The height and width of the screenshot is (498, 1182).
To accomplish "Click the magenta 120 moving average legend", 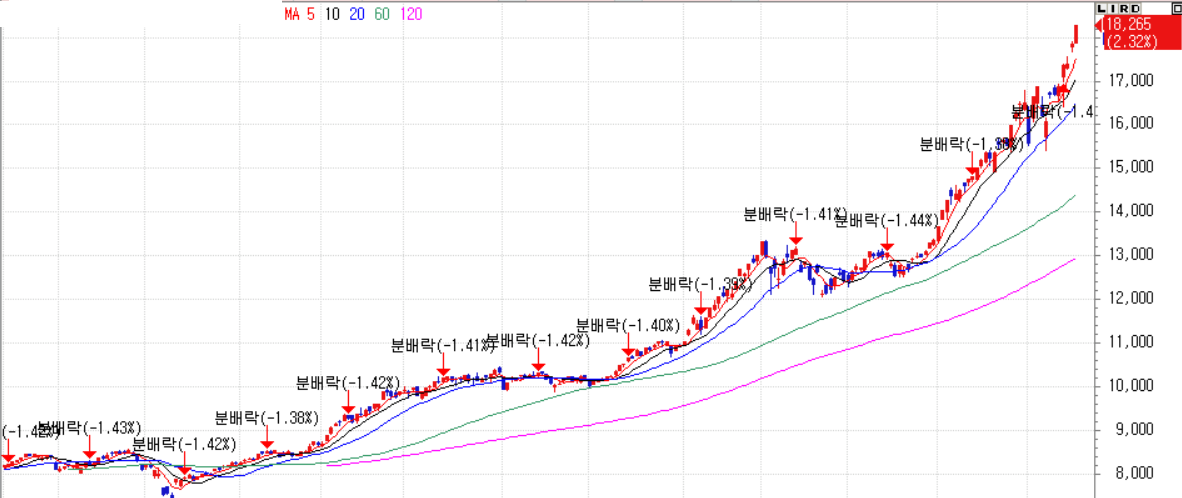I will point(410,14).
